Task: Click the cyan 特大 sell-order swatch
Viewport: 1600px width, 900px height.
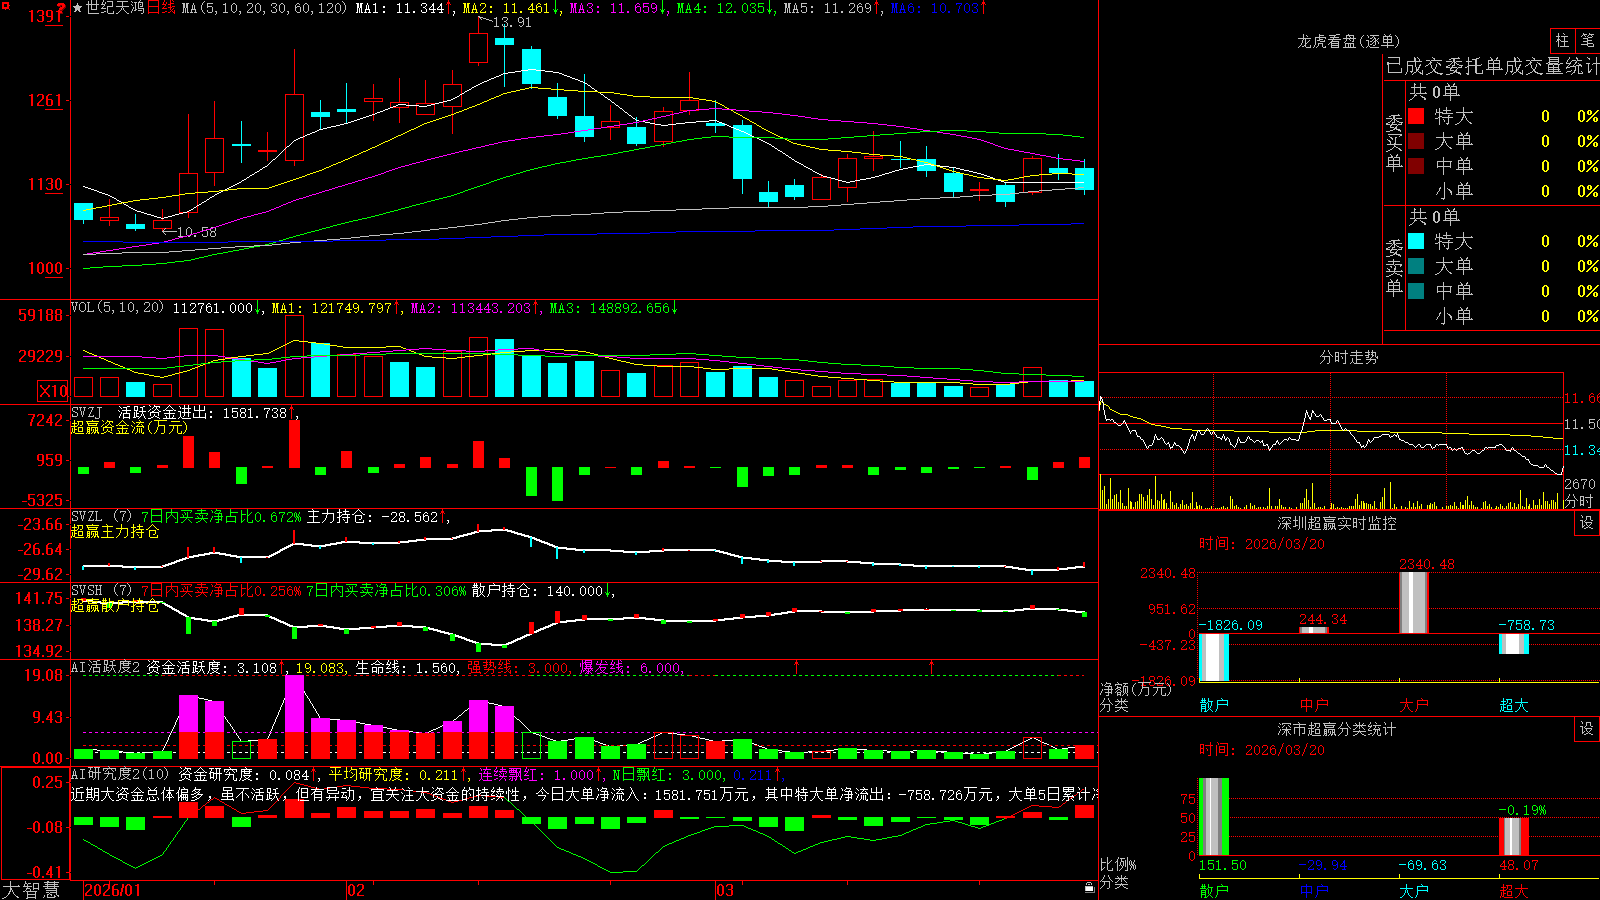Action: tap(1416, 241)
